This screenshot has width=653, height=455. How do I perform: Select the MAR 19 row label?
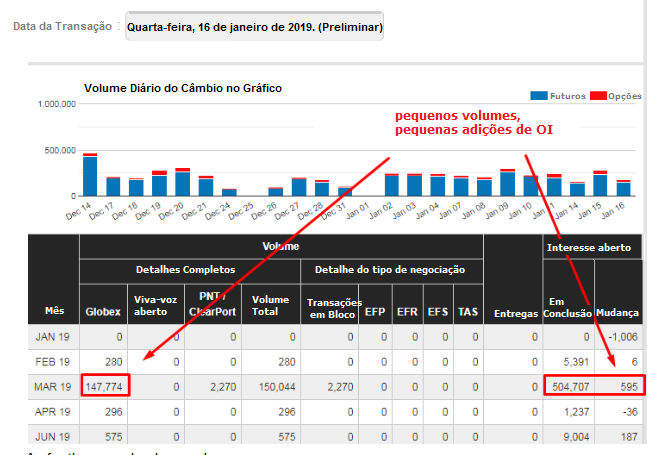pyautogui.click(x=53, y=385)
